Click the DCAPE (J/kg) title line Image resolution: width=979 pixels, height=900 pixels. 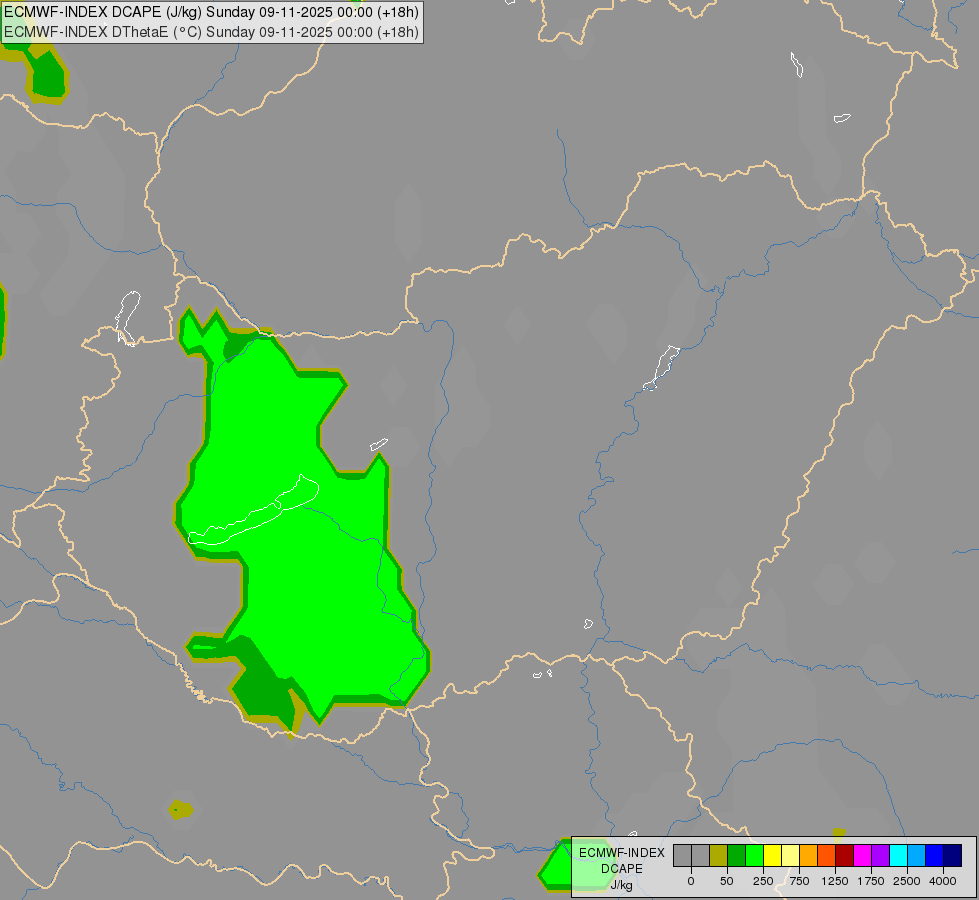(212, 12)
